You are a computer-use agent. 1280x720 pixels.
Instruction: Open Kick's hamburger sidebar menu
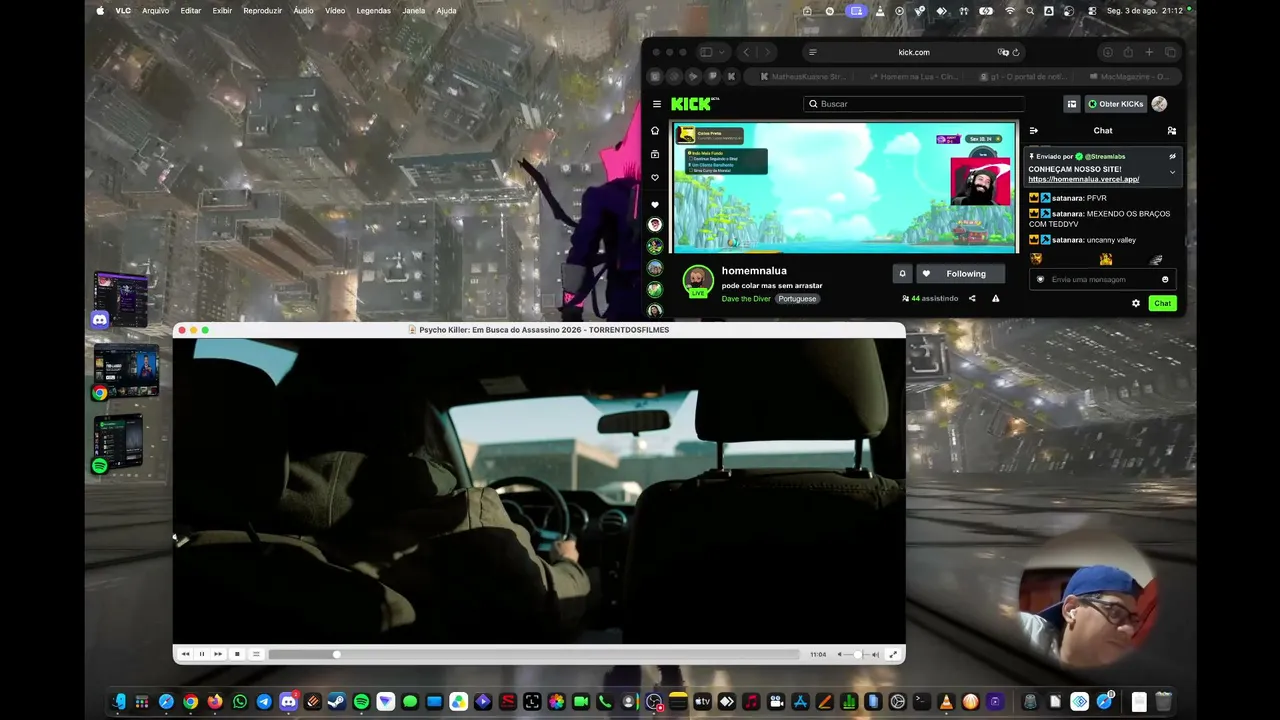[x=657, y=104]
